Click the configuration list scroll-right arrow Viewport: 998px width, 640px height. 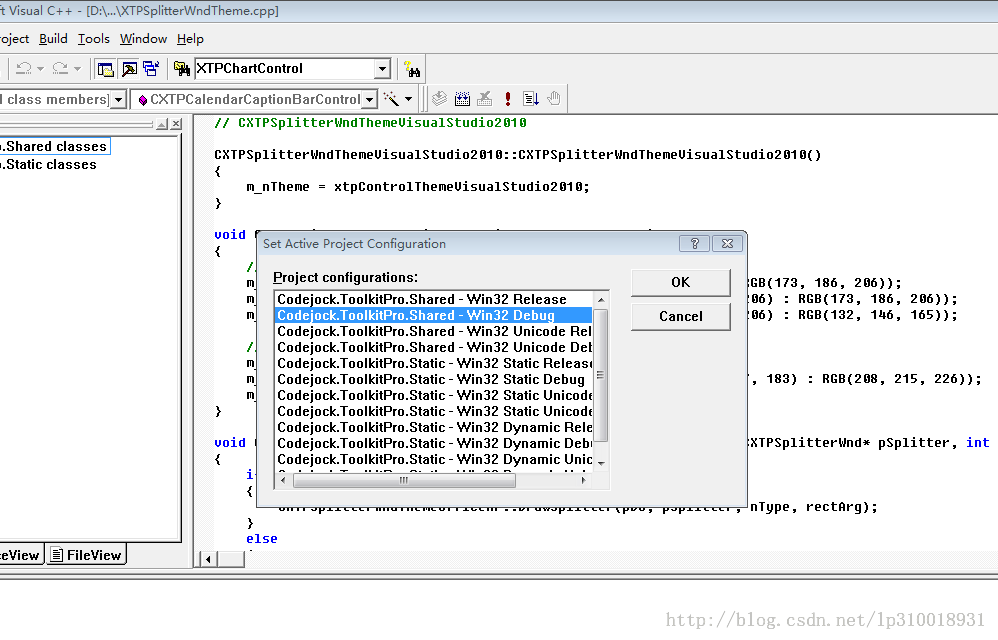point(584,480)
